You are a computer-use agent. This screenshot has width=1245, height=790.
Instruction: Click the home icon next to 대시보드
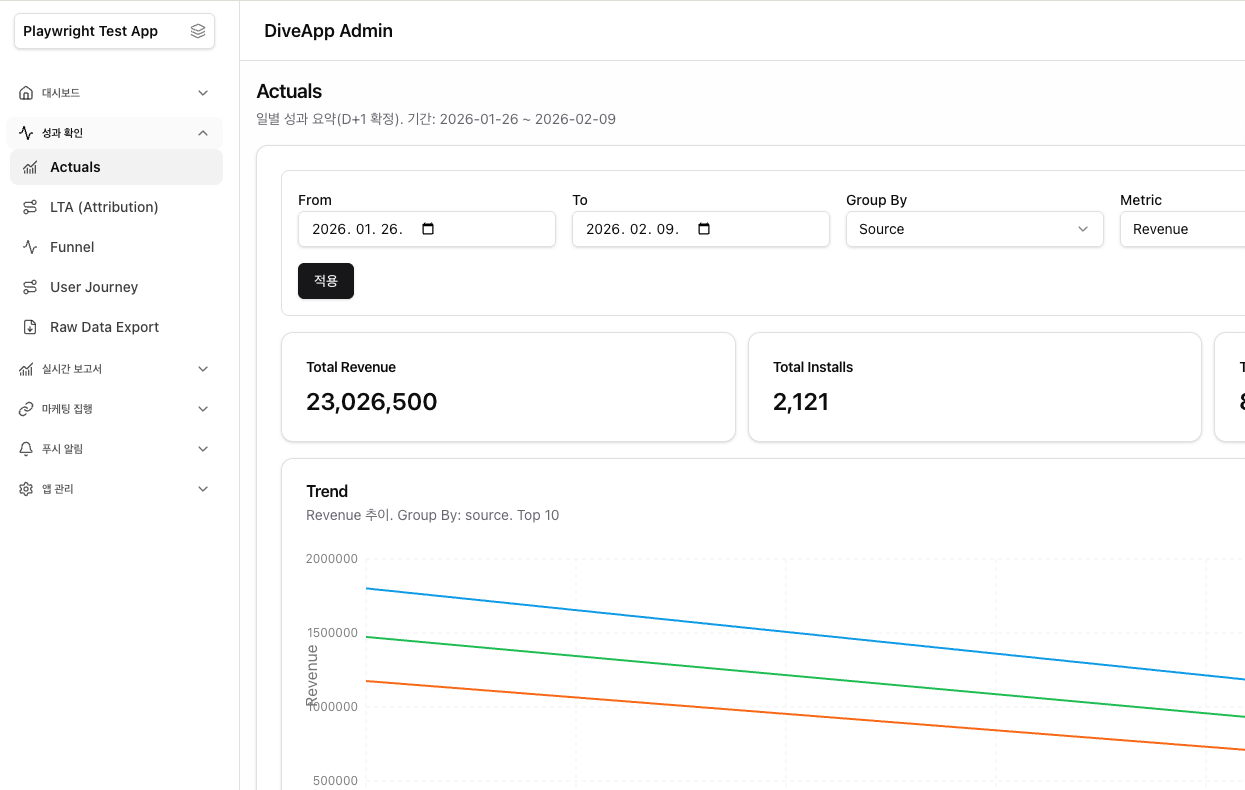click(26, 93)
